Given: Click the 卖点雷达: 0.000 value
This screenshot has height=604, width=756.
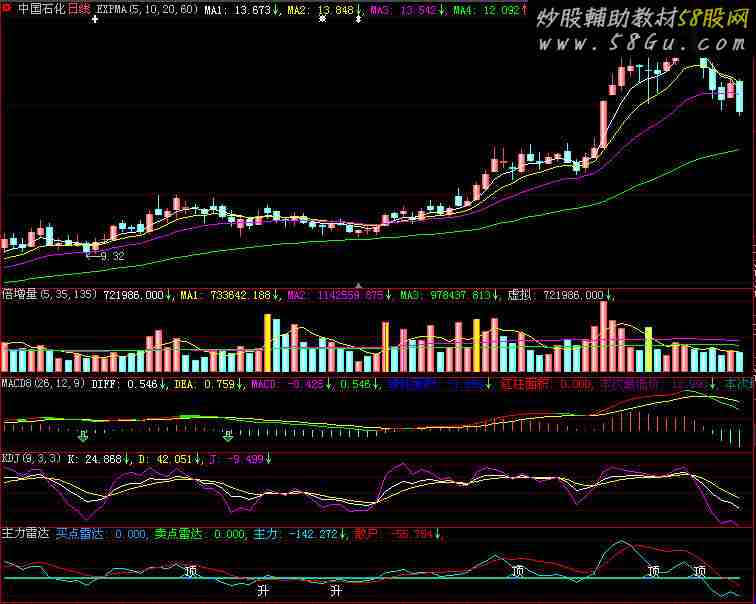Looking at the screenshot, I should click(x=199, y=534).
